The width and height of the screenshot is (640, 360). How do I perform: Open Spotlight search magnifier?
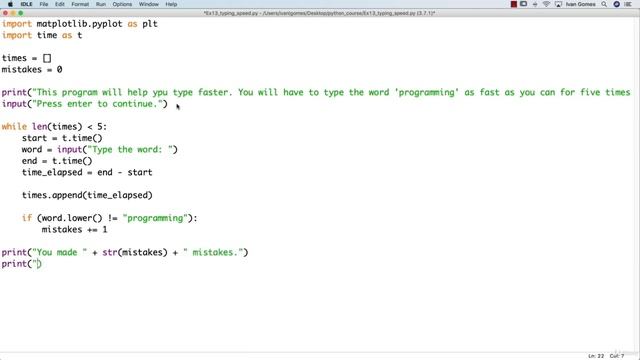(x=604, y=4)
